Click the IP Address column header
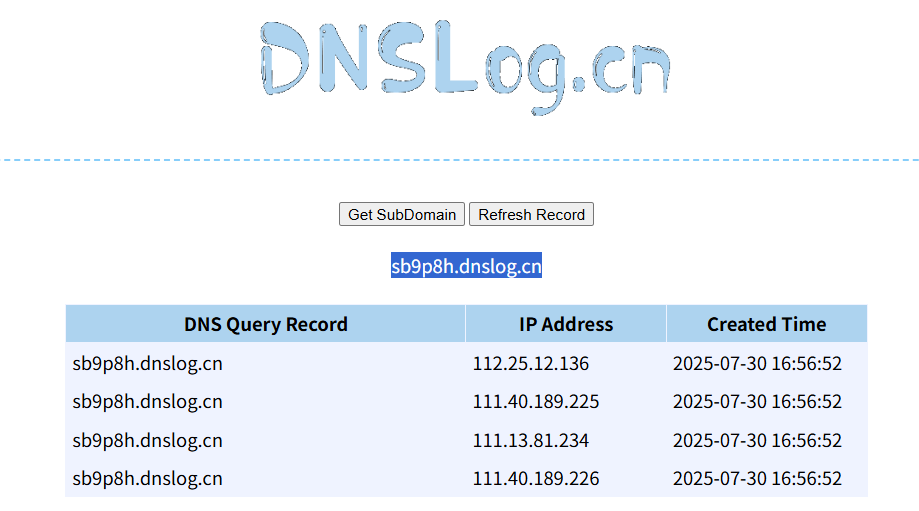 tap(566, 323)
